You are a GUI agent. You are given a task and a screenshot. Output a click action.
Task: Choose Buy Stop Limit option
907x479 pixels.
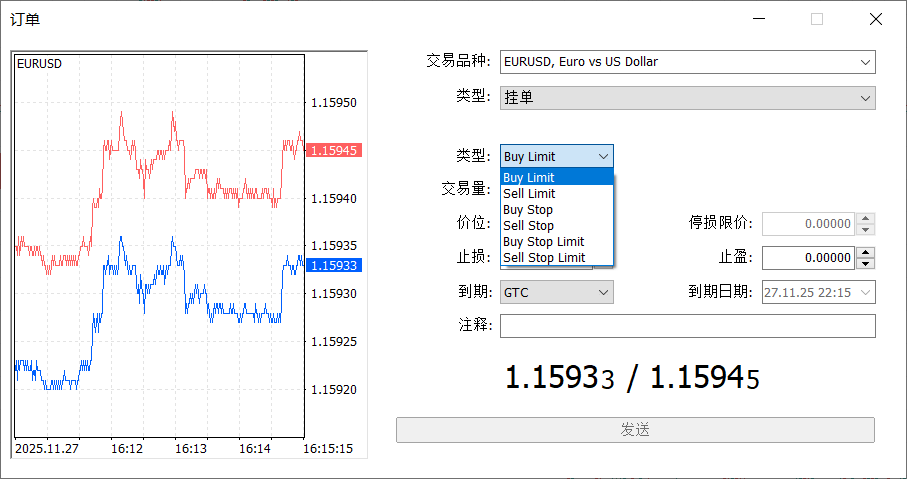556,242
